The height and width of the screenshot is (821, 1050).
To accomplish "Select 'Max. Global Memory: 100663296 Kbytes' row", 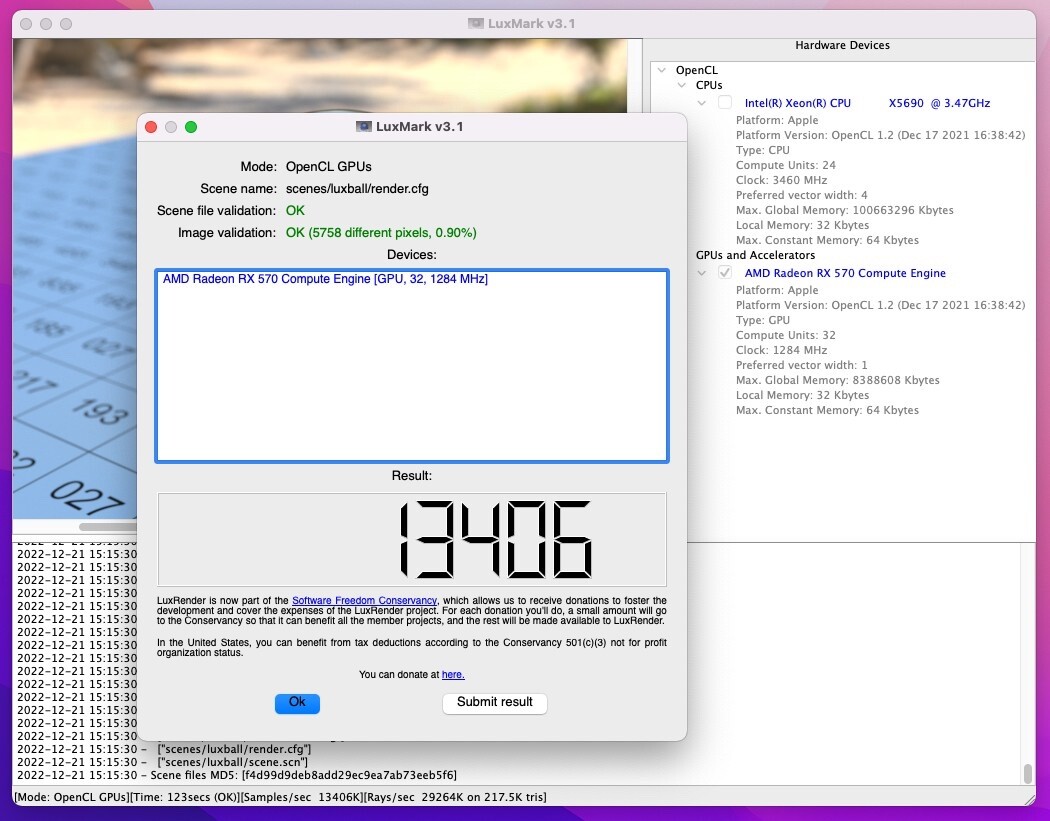I will (x=844, y=210).
